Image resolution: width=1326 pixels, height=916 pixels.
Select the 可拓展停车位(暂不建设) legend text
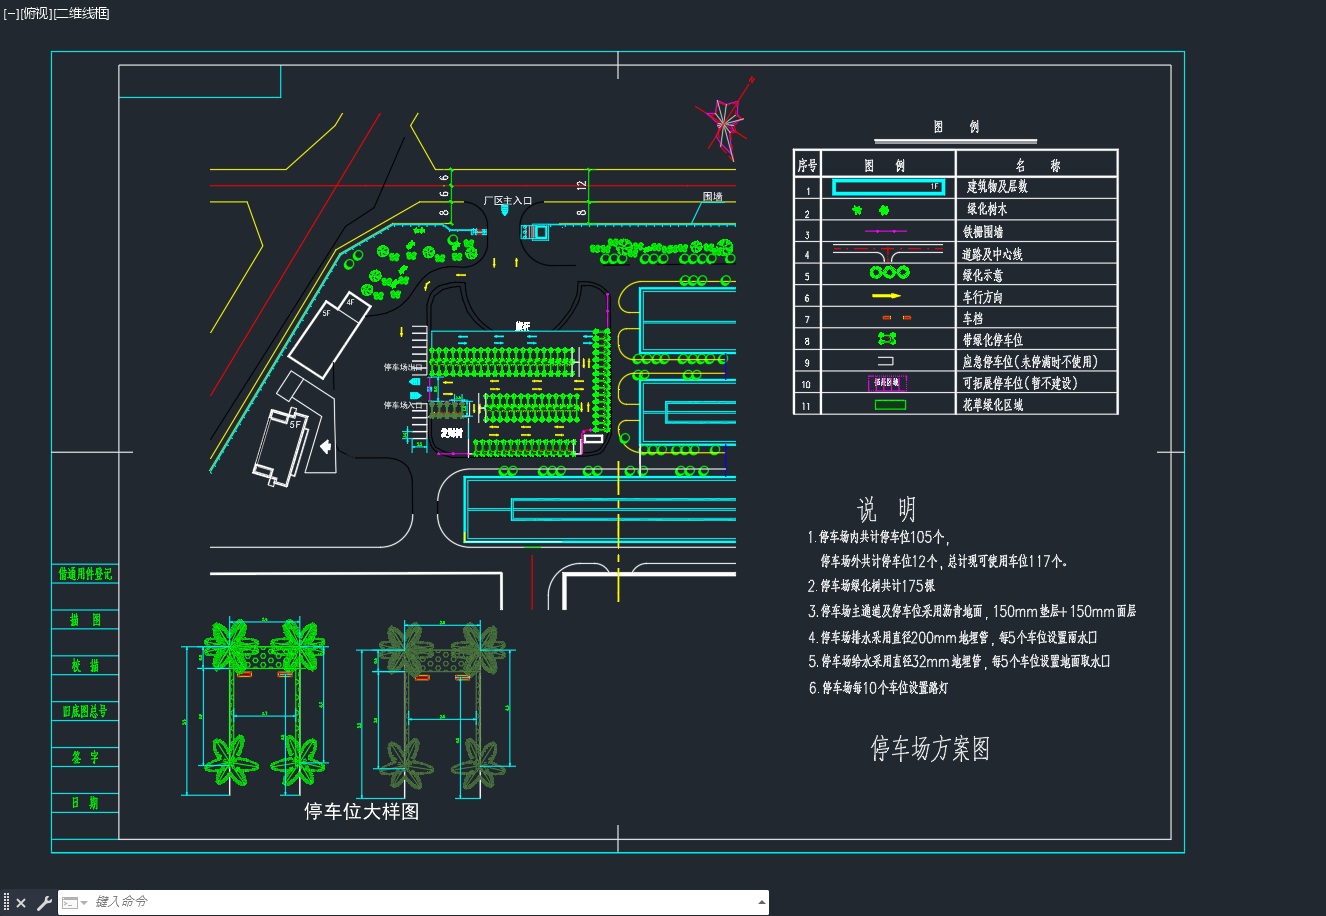click(x=1020, y=383)
